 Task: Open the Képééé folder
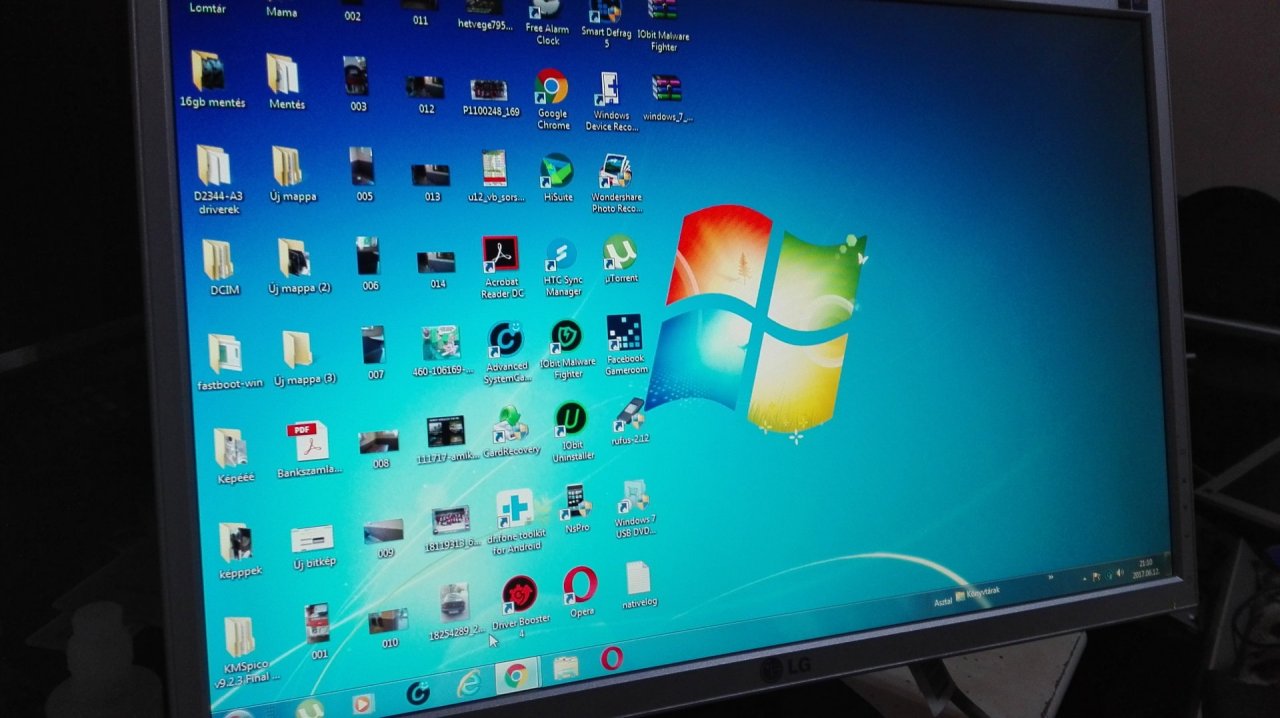(230, 449)
